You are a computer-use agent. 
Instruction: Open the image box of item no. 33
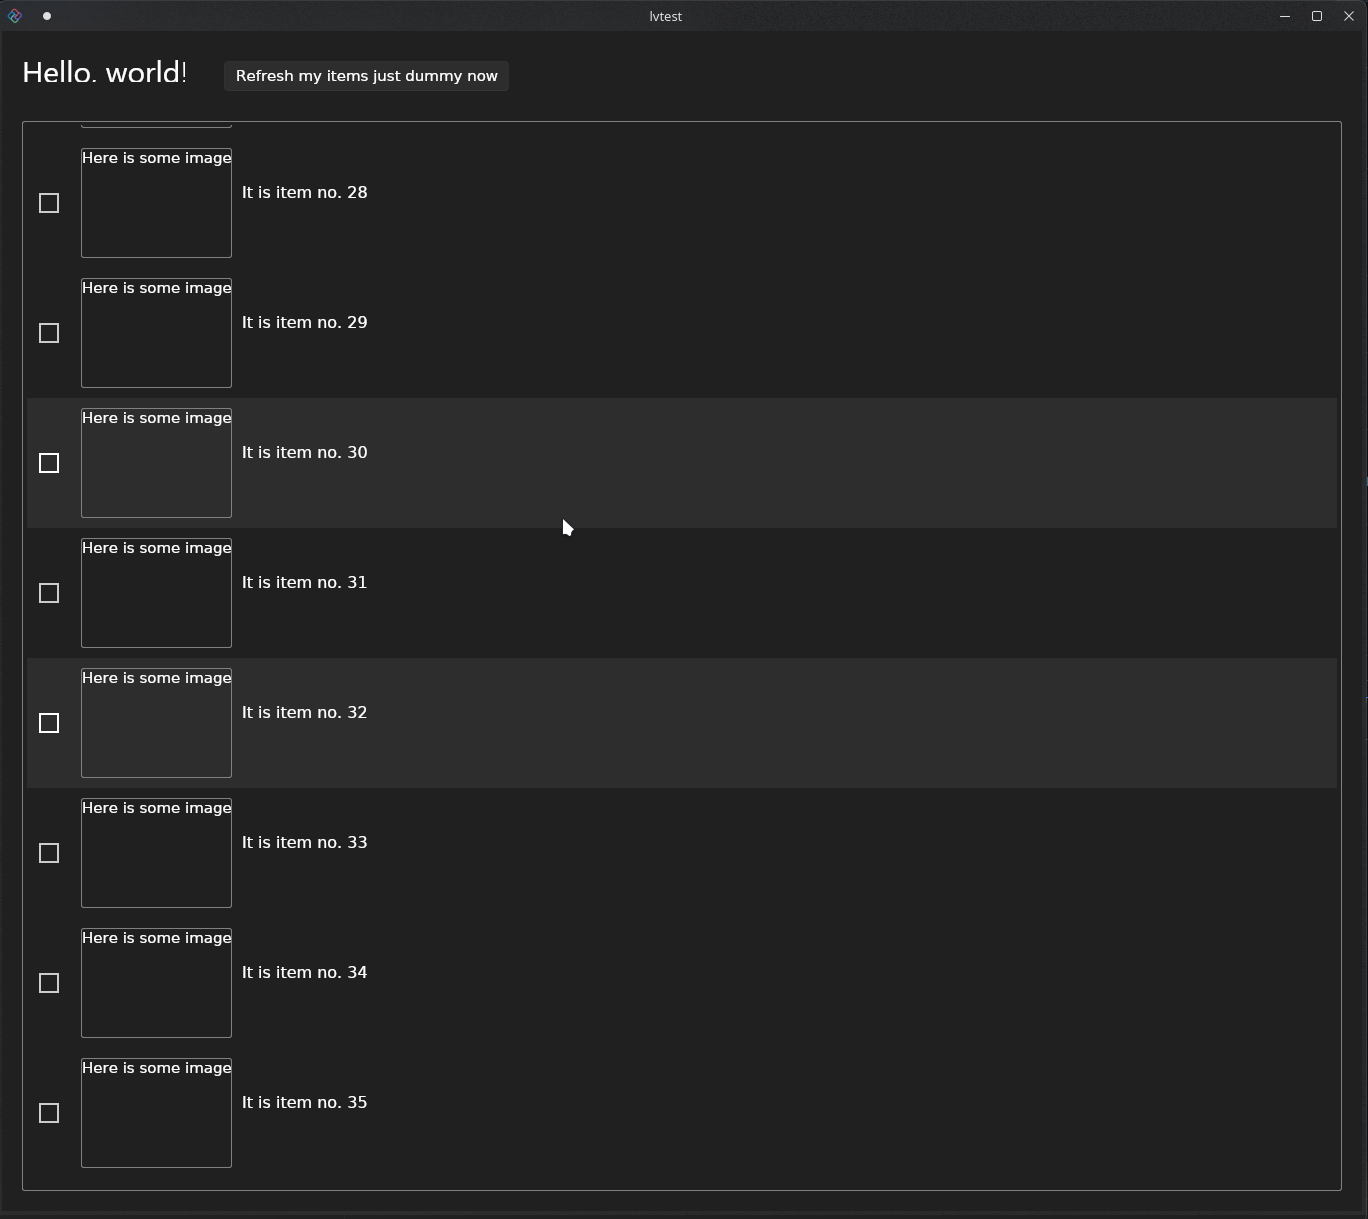coord(156,853)
